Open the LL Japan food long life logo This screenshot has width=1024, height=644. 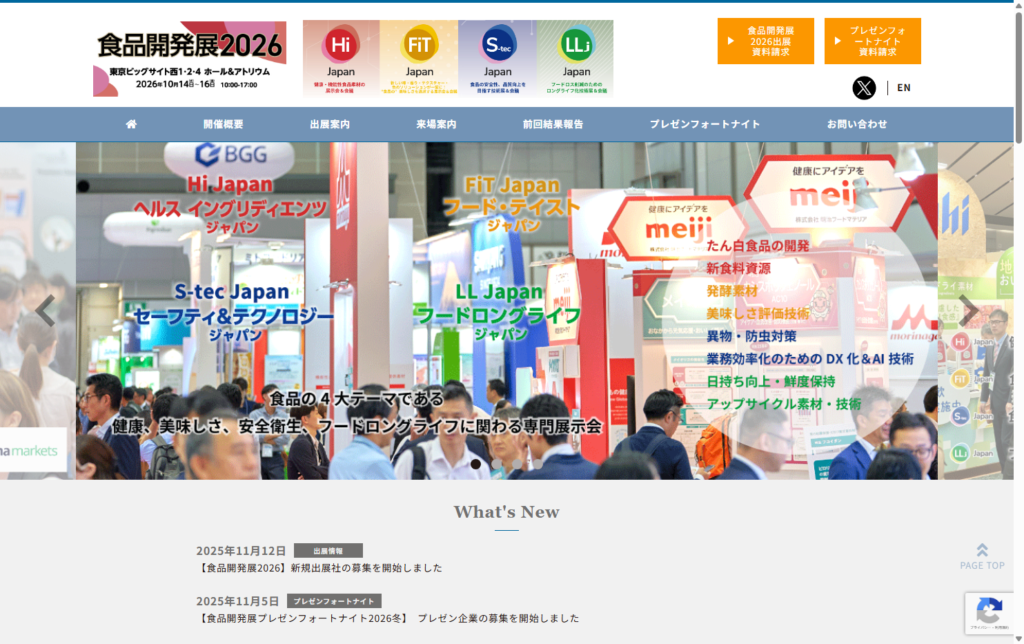click(x=575, y=50)
